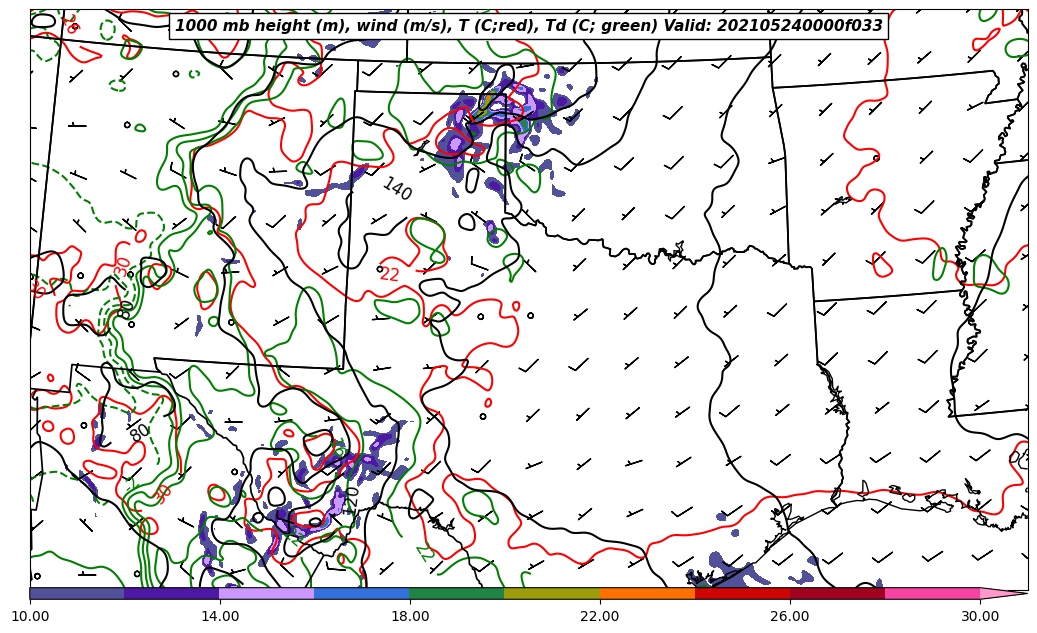Click the pink 28–30 colorbar segment

point(933,593)
